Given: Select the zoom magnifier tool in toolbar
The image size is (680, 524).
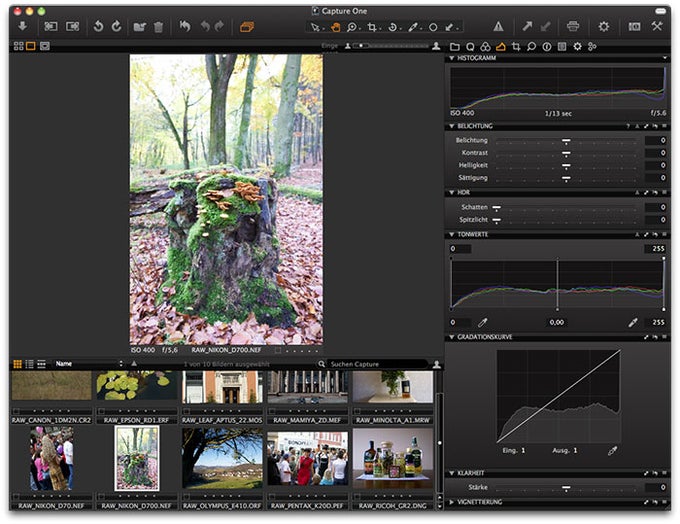Looking at the screenshot, I should point(352,27).
